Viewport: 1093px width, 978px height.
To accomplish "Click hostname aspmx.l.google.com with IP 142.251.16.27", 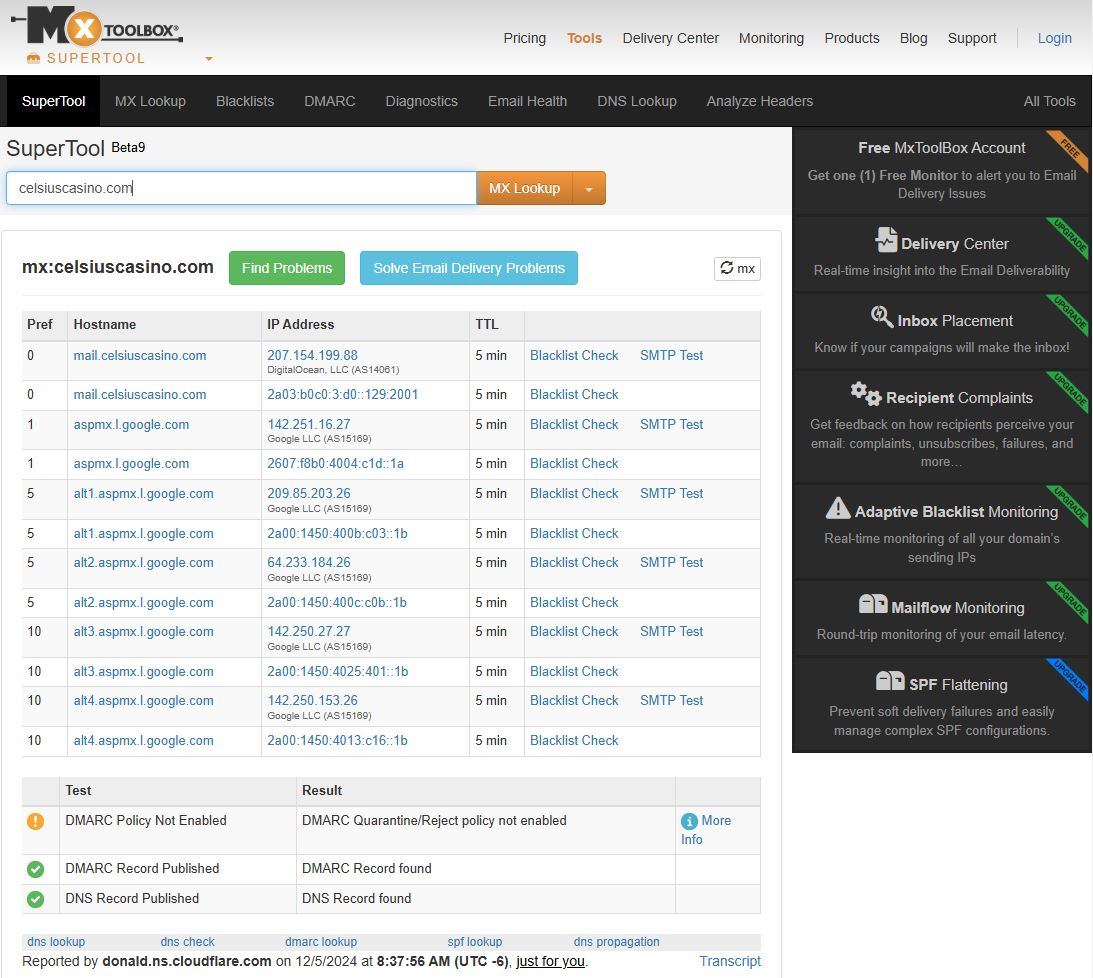I will click(131, 425).
